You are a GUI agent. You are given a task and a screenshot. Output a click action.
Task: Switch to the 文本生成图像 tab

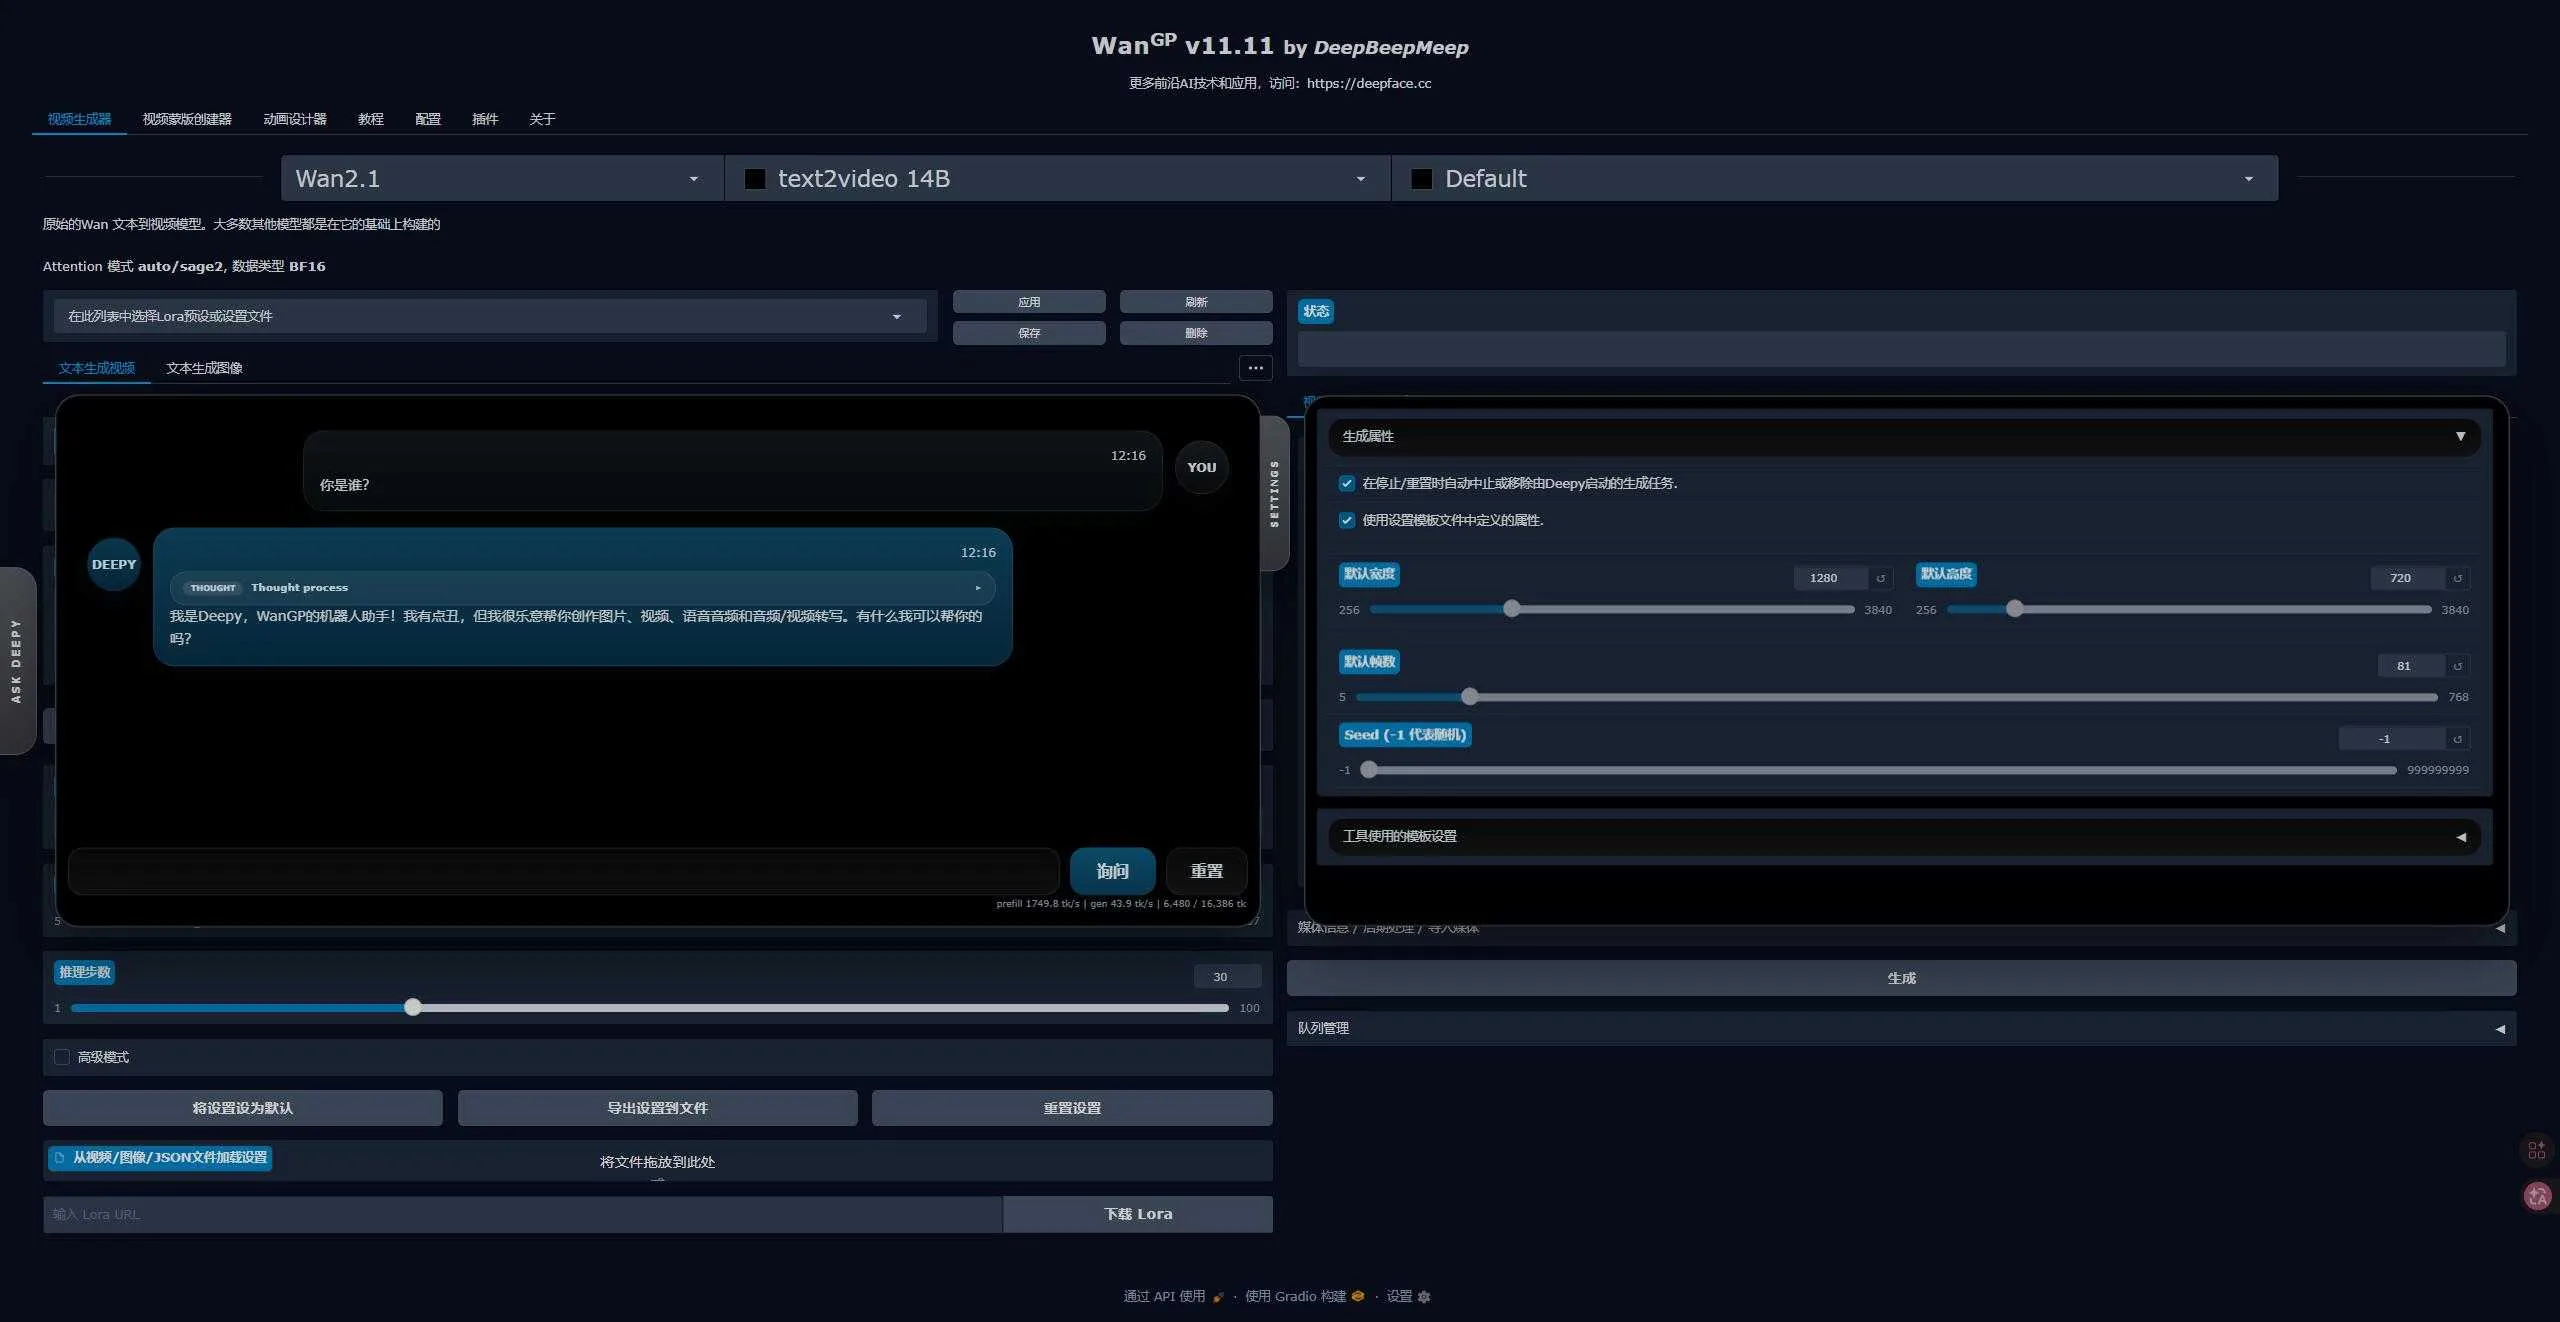click(204, 367)
